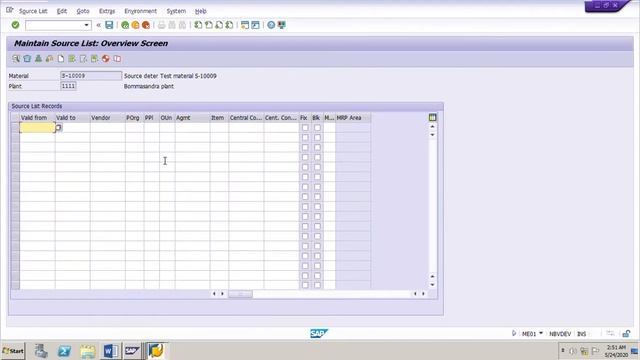Click the POrg column header
The image size is (640, 360).
point(134,118)
